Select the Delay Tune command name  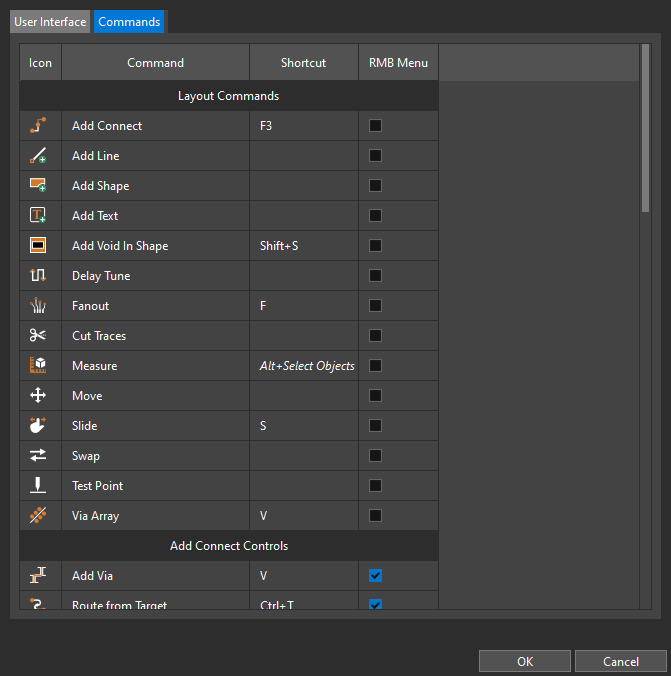click(101, 276)
